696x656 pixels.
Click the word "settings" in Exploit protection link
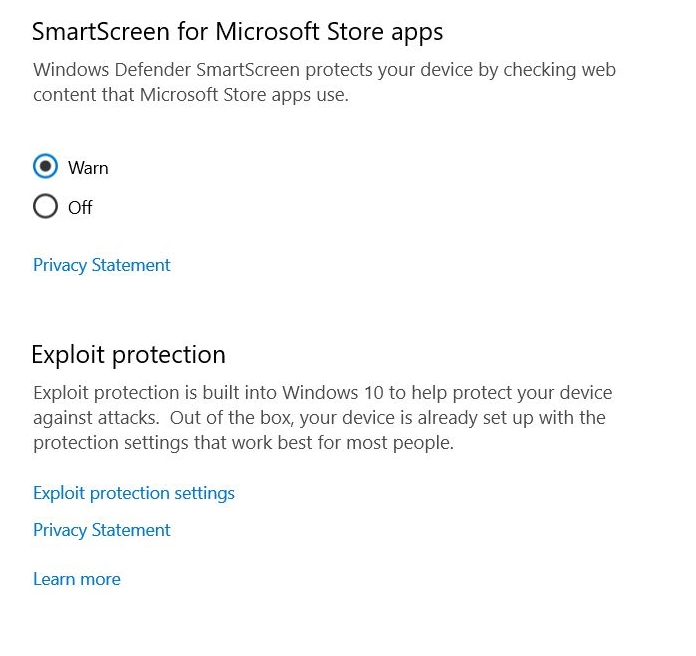[203, 493]
